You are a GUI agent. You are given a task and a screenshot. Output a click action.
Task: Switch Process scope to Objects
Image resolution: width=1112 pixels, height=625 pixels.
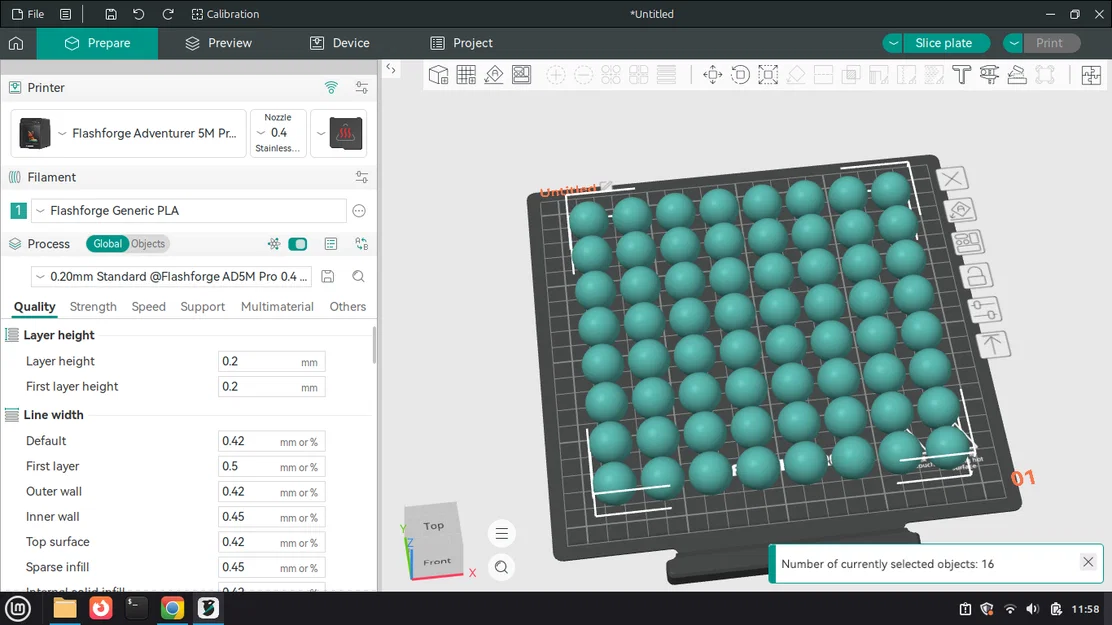click(147, 243)
